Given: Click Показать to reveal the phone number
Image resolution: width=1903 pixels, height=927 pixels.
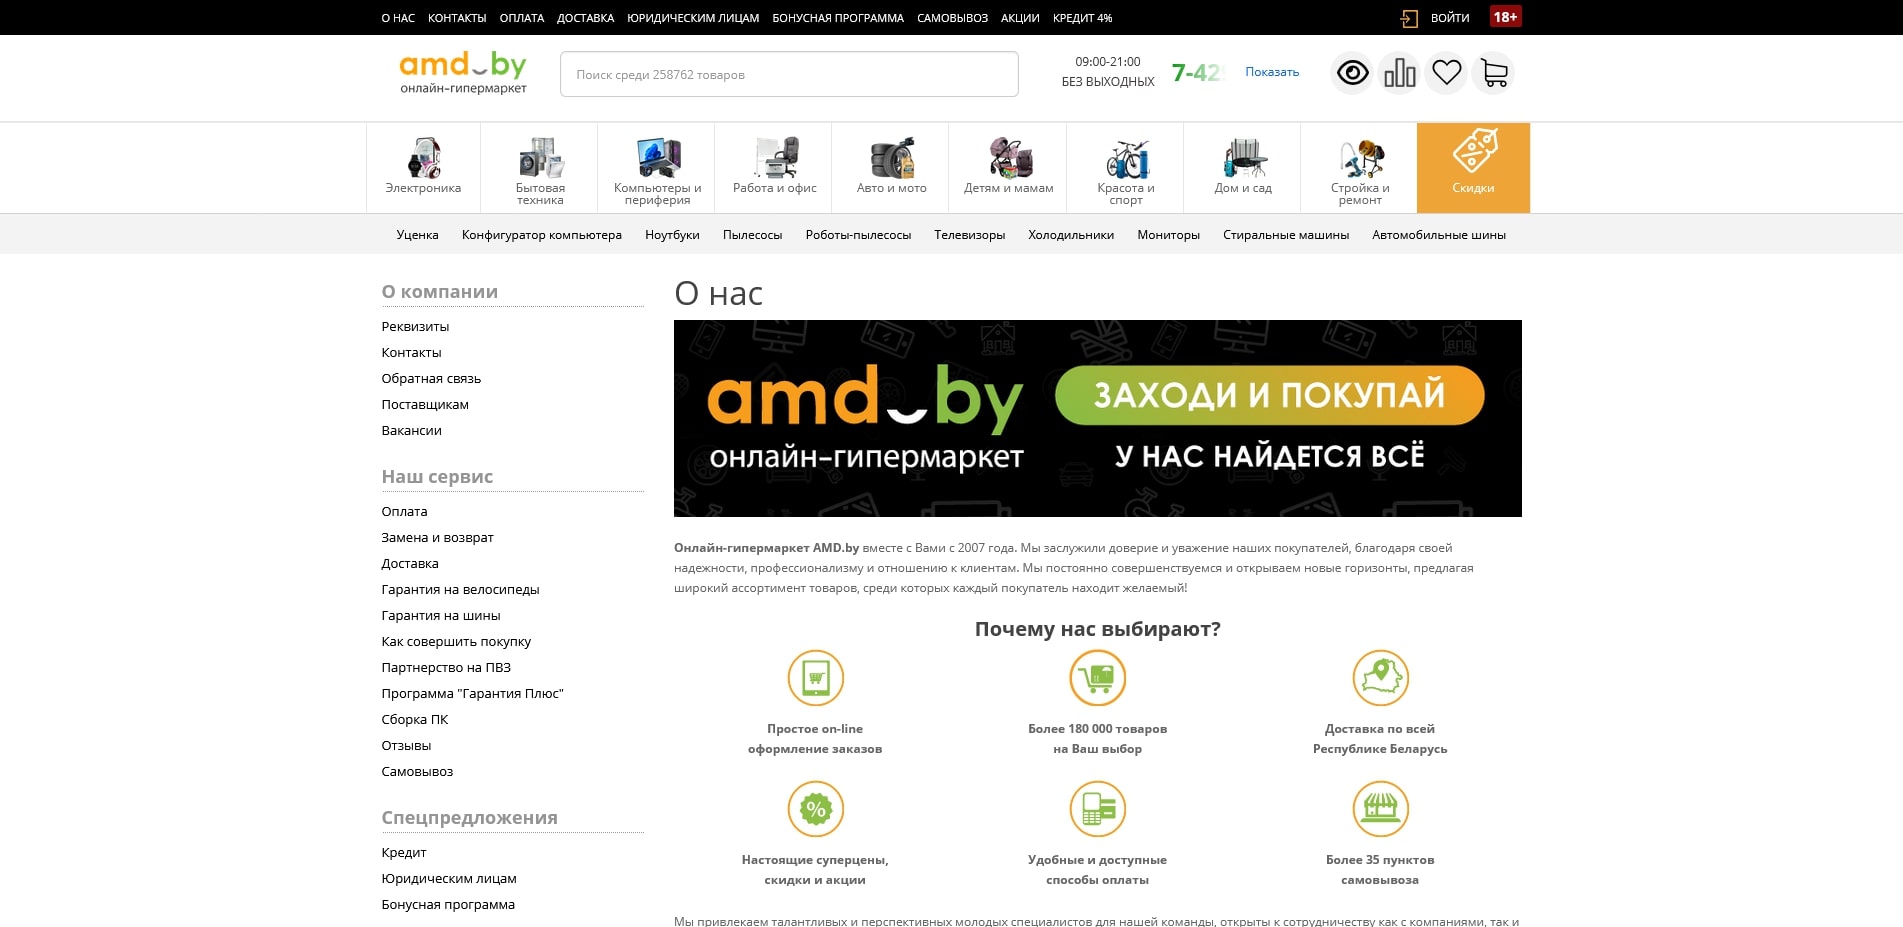Looking at the screenshot, I should click(1270, 71).
